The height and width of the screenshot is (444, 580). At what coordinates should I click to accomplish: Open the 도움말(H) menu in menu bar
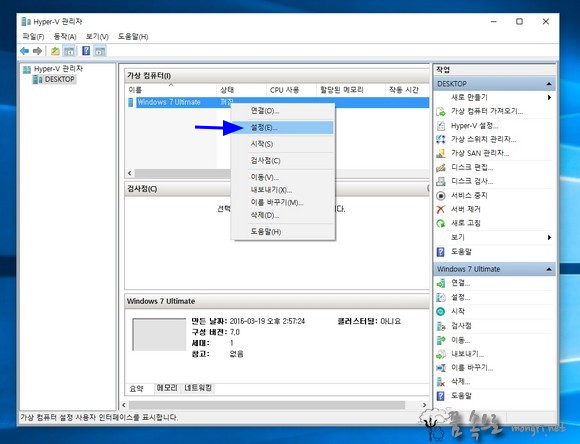click(133, 36)
